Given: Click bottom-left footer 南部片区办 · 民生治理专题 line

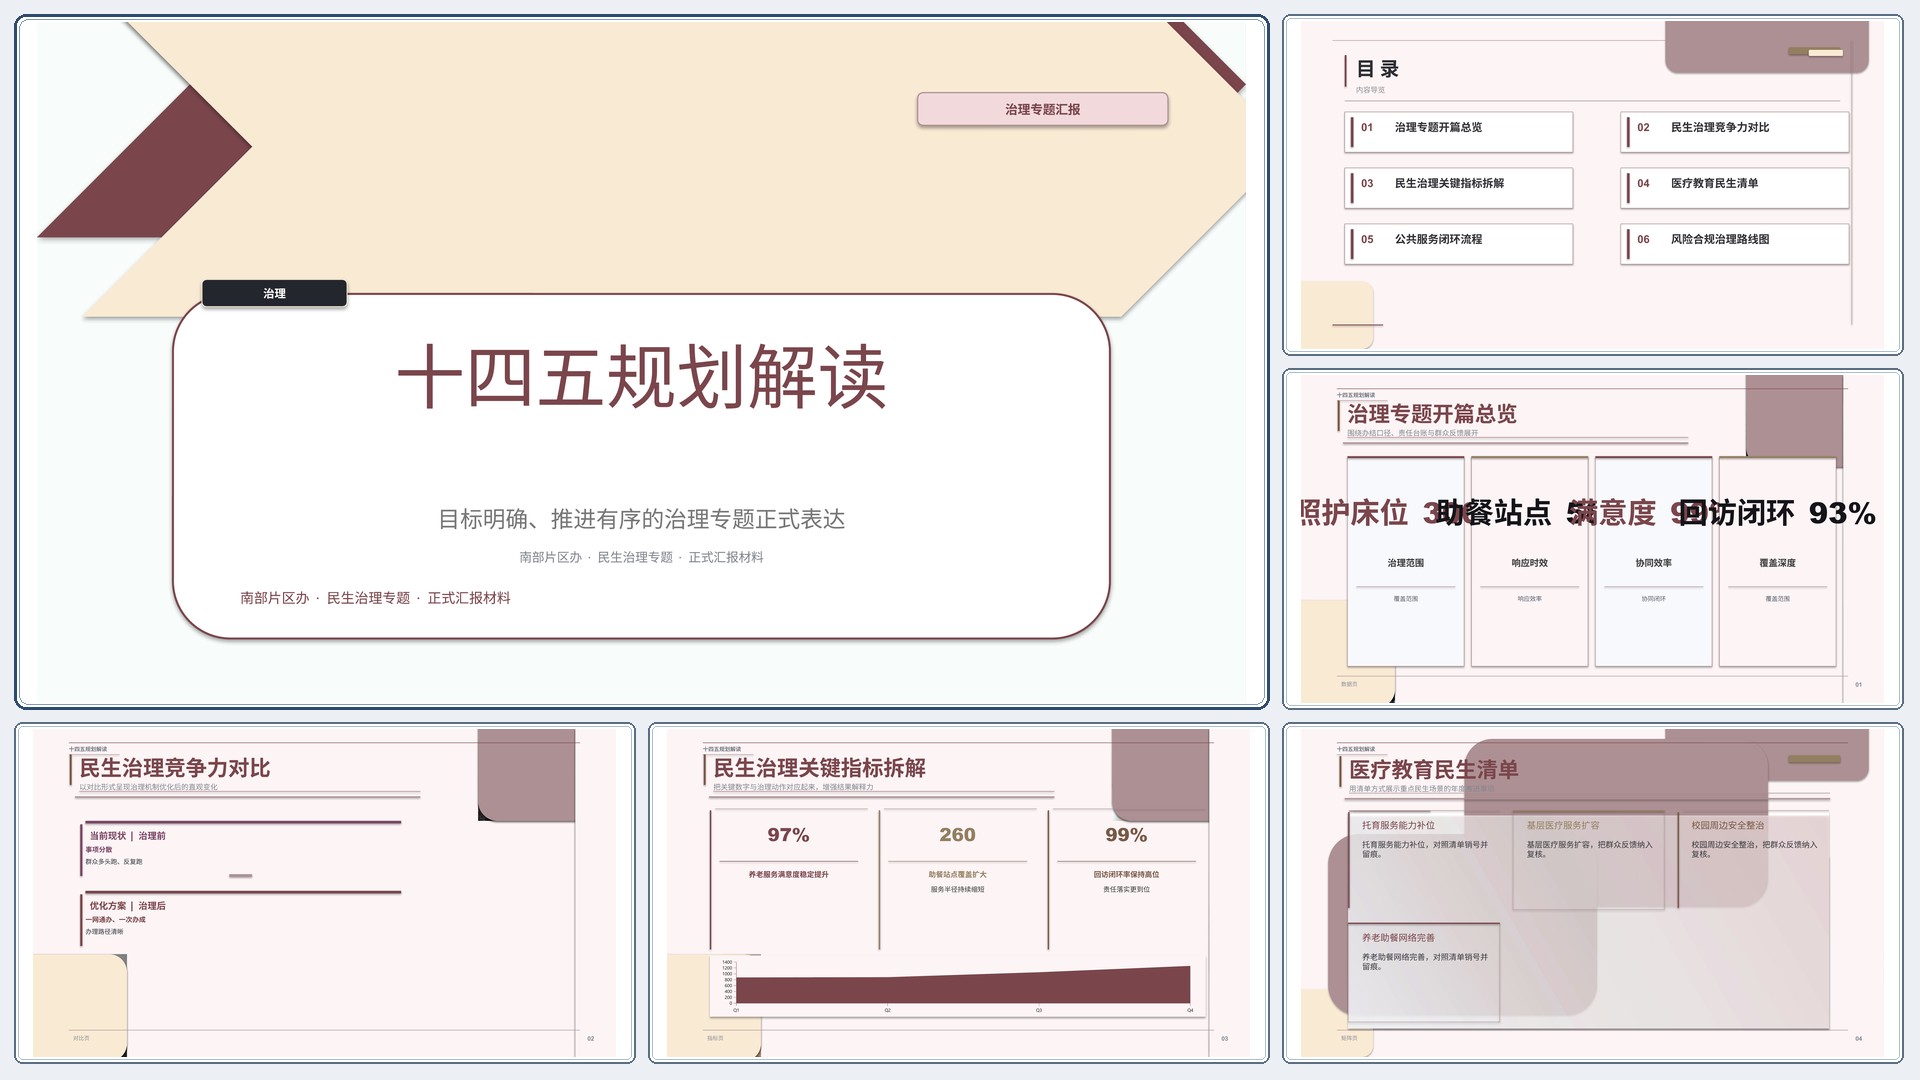Looking at the screenshot, I should pos(375,598).
